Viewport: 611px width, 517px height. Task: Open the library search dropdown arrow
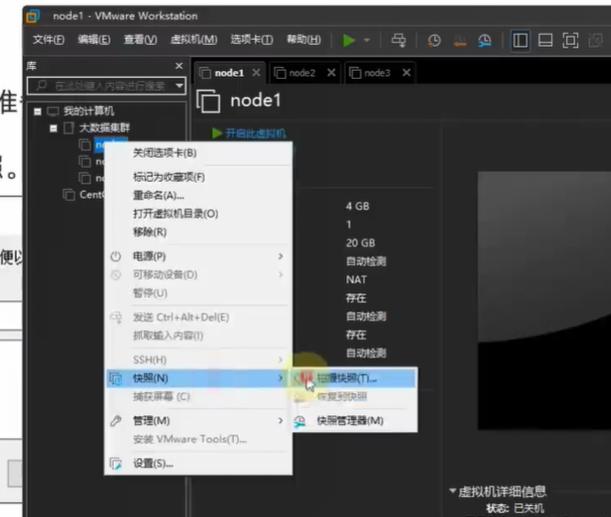click(180, 85)
